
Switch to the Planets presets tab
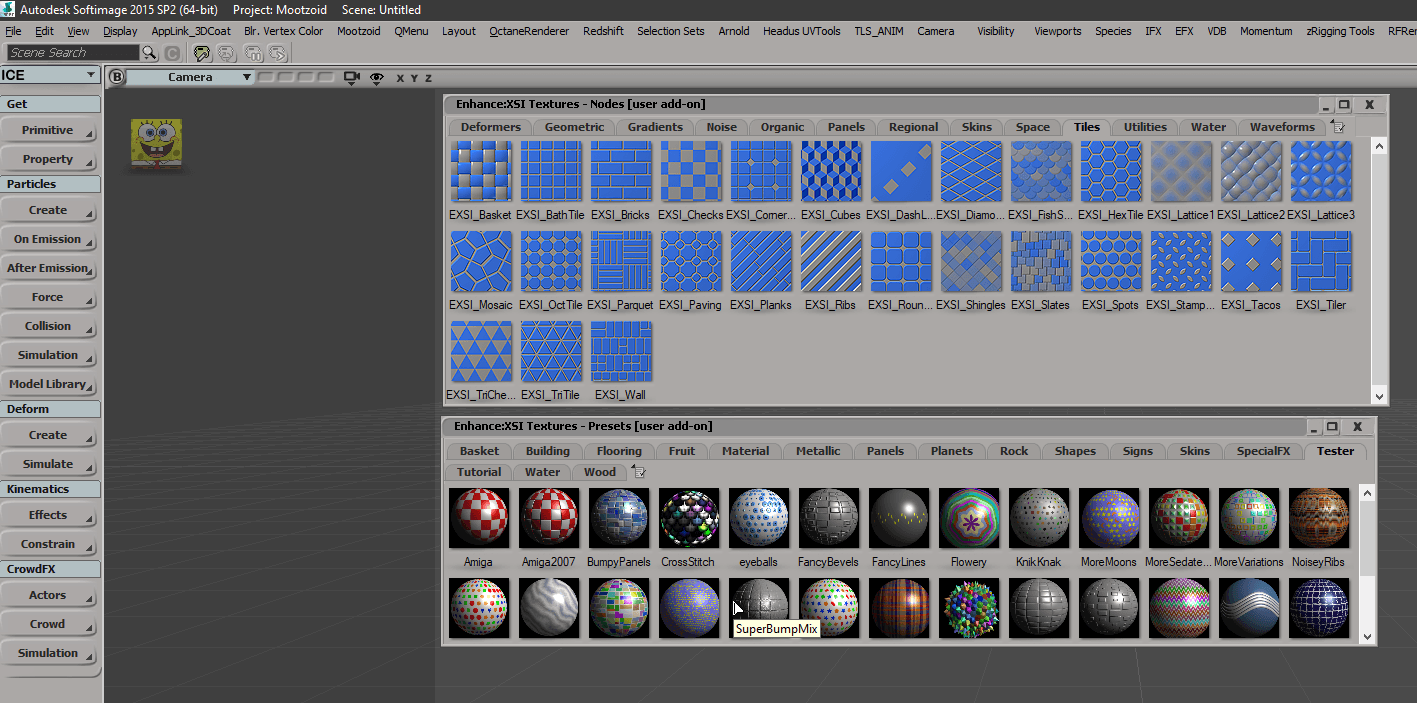(x=952, y=451)
